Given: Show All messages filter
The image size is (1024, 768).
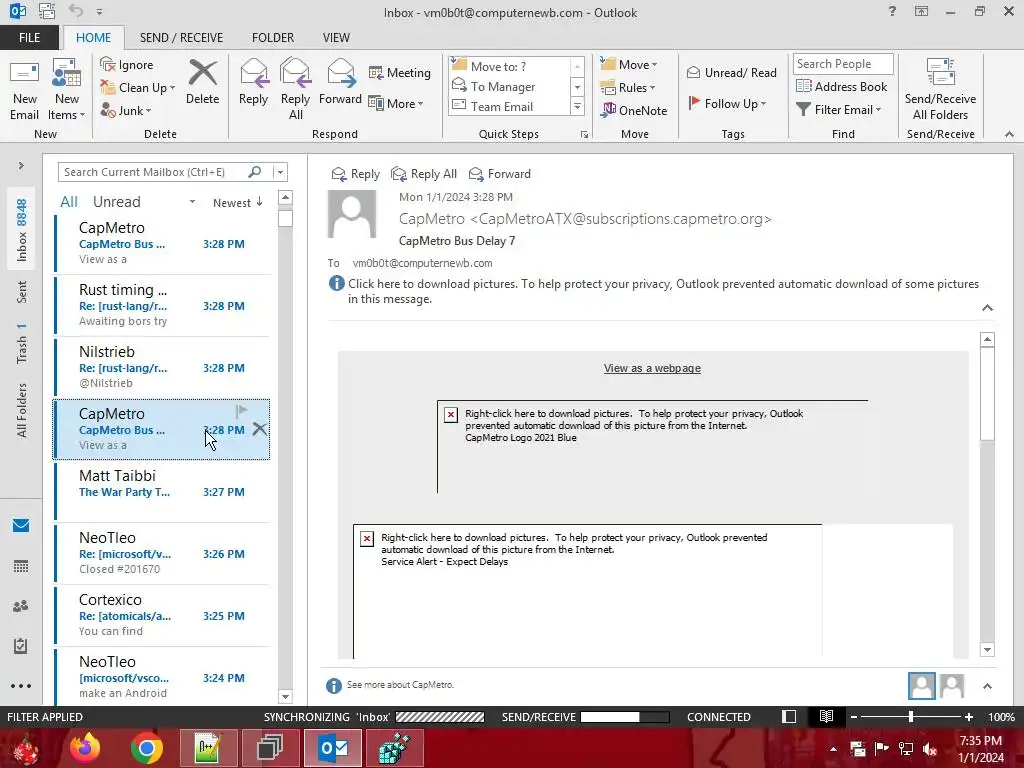Looking at the screenshot, I should [x=69, y=202].
